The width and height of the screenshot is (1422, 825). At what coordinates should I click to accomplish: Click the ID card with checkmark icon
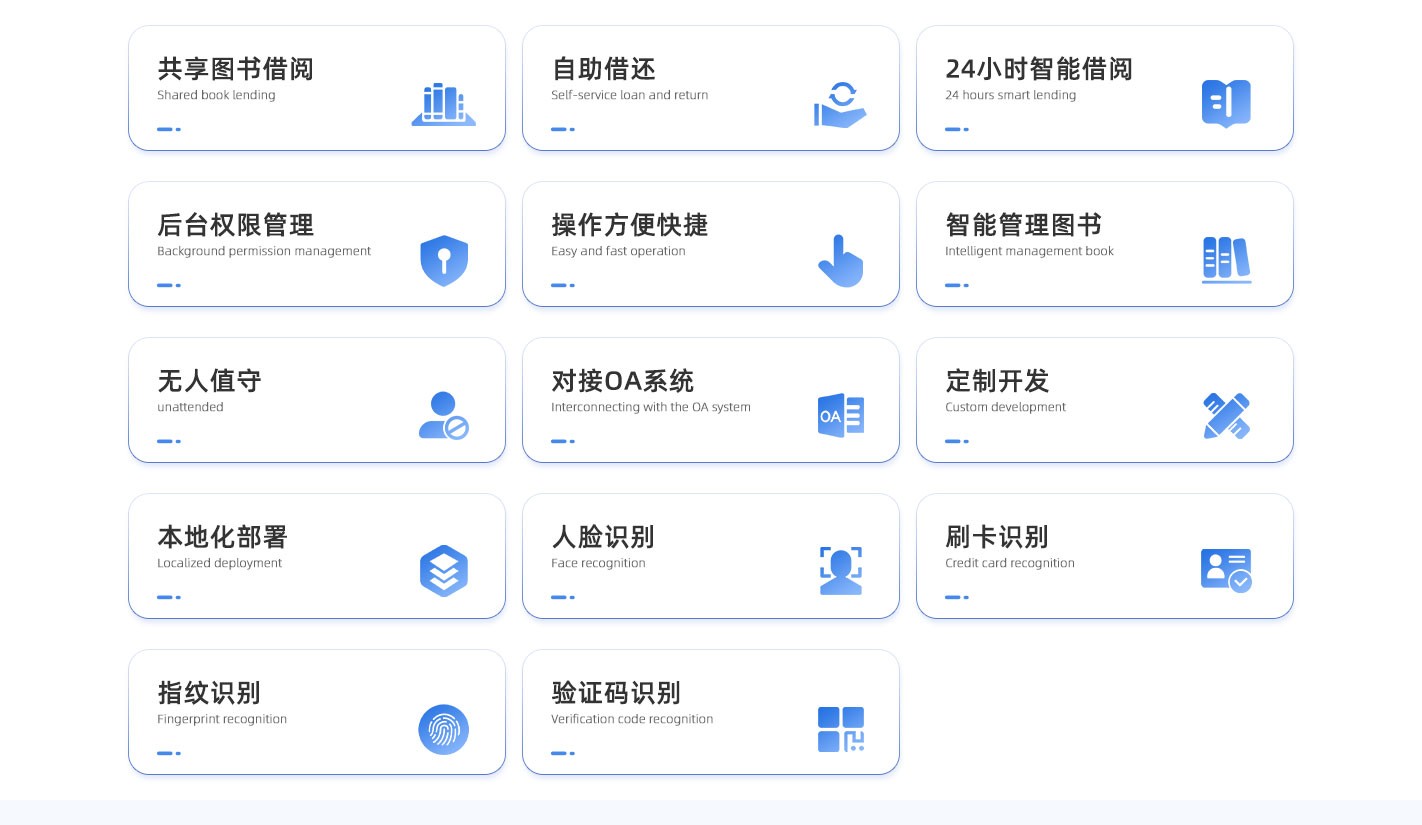[x=1226, y=570]
